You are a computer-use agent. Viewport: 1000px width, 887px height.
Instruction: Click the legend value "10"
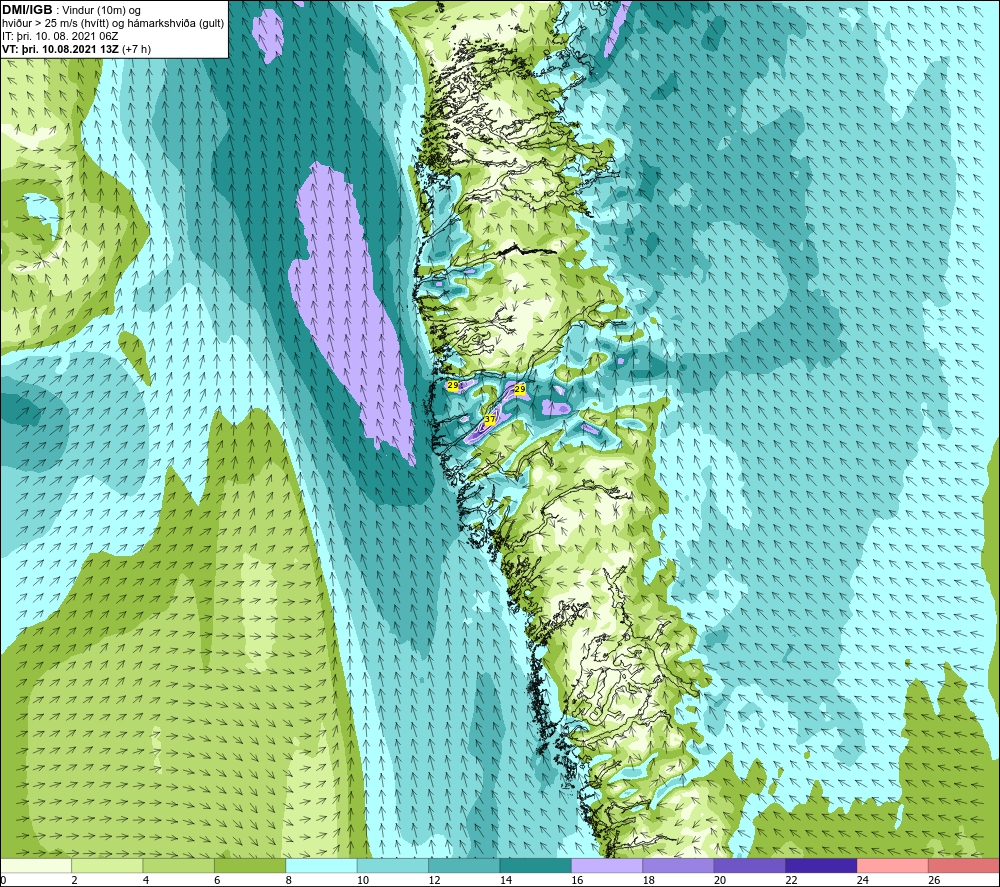click(x=363, y=880)
